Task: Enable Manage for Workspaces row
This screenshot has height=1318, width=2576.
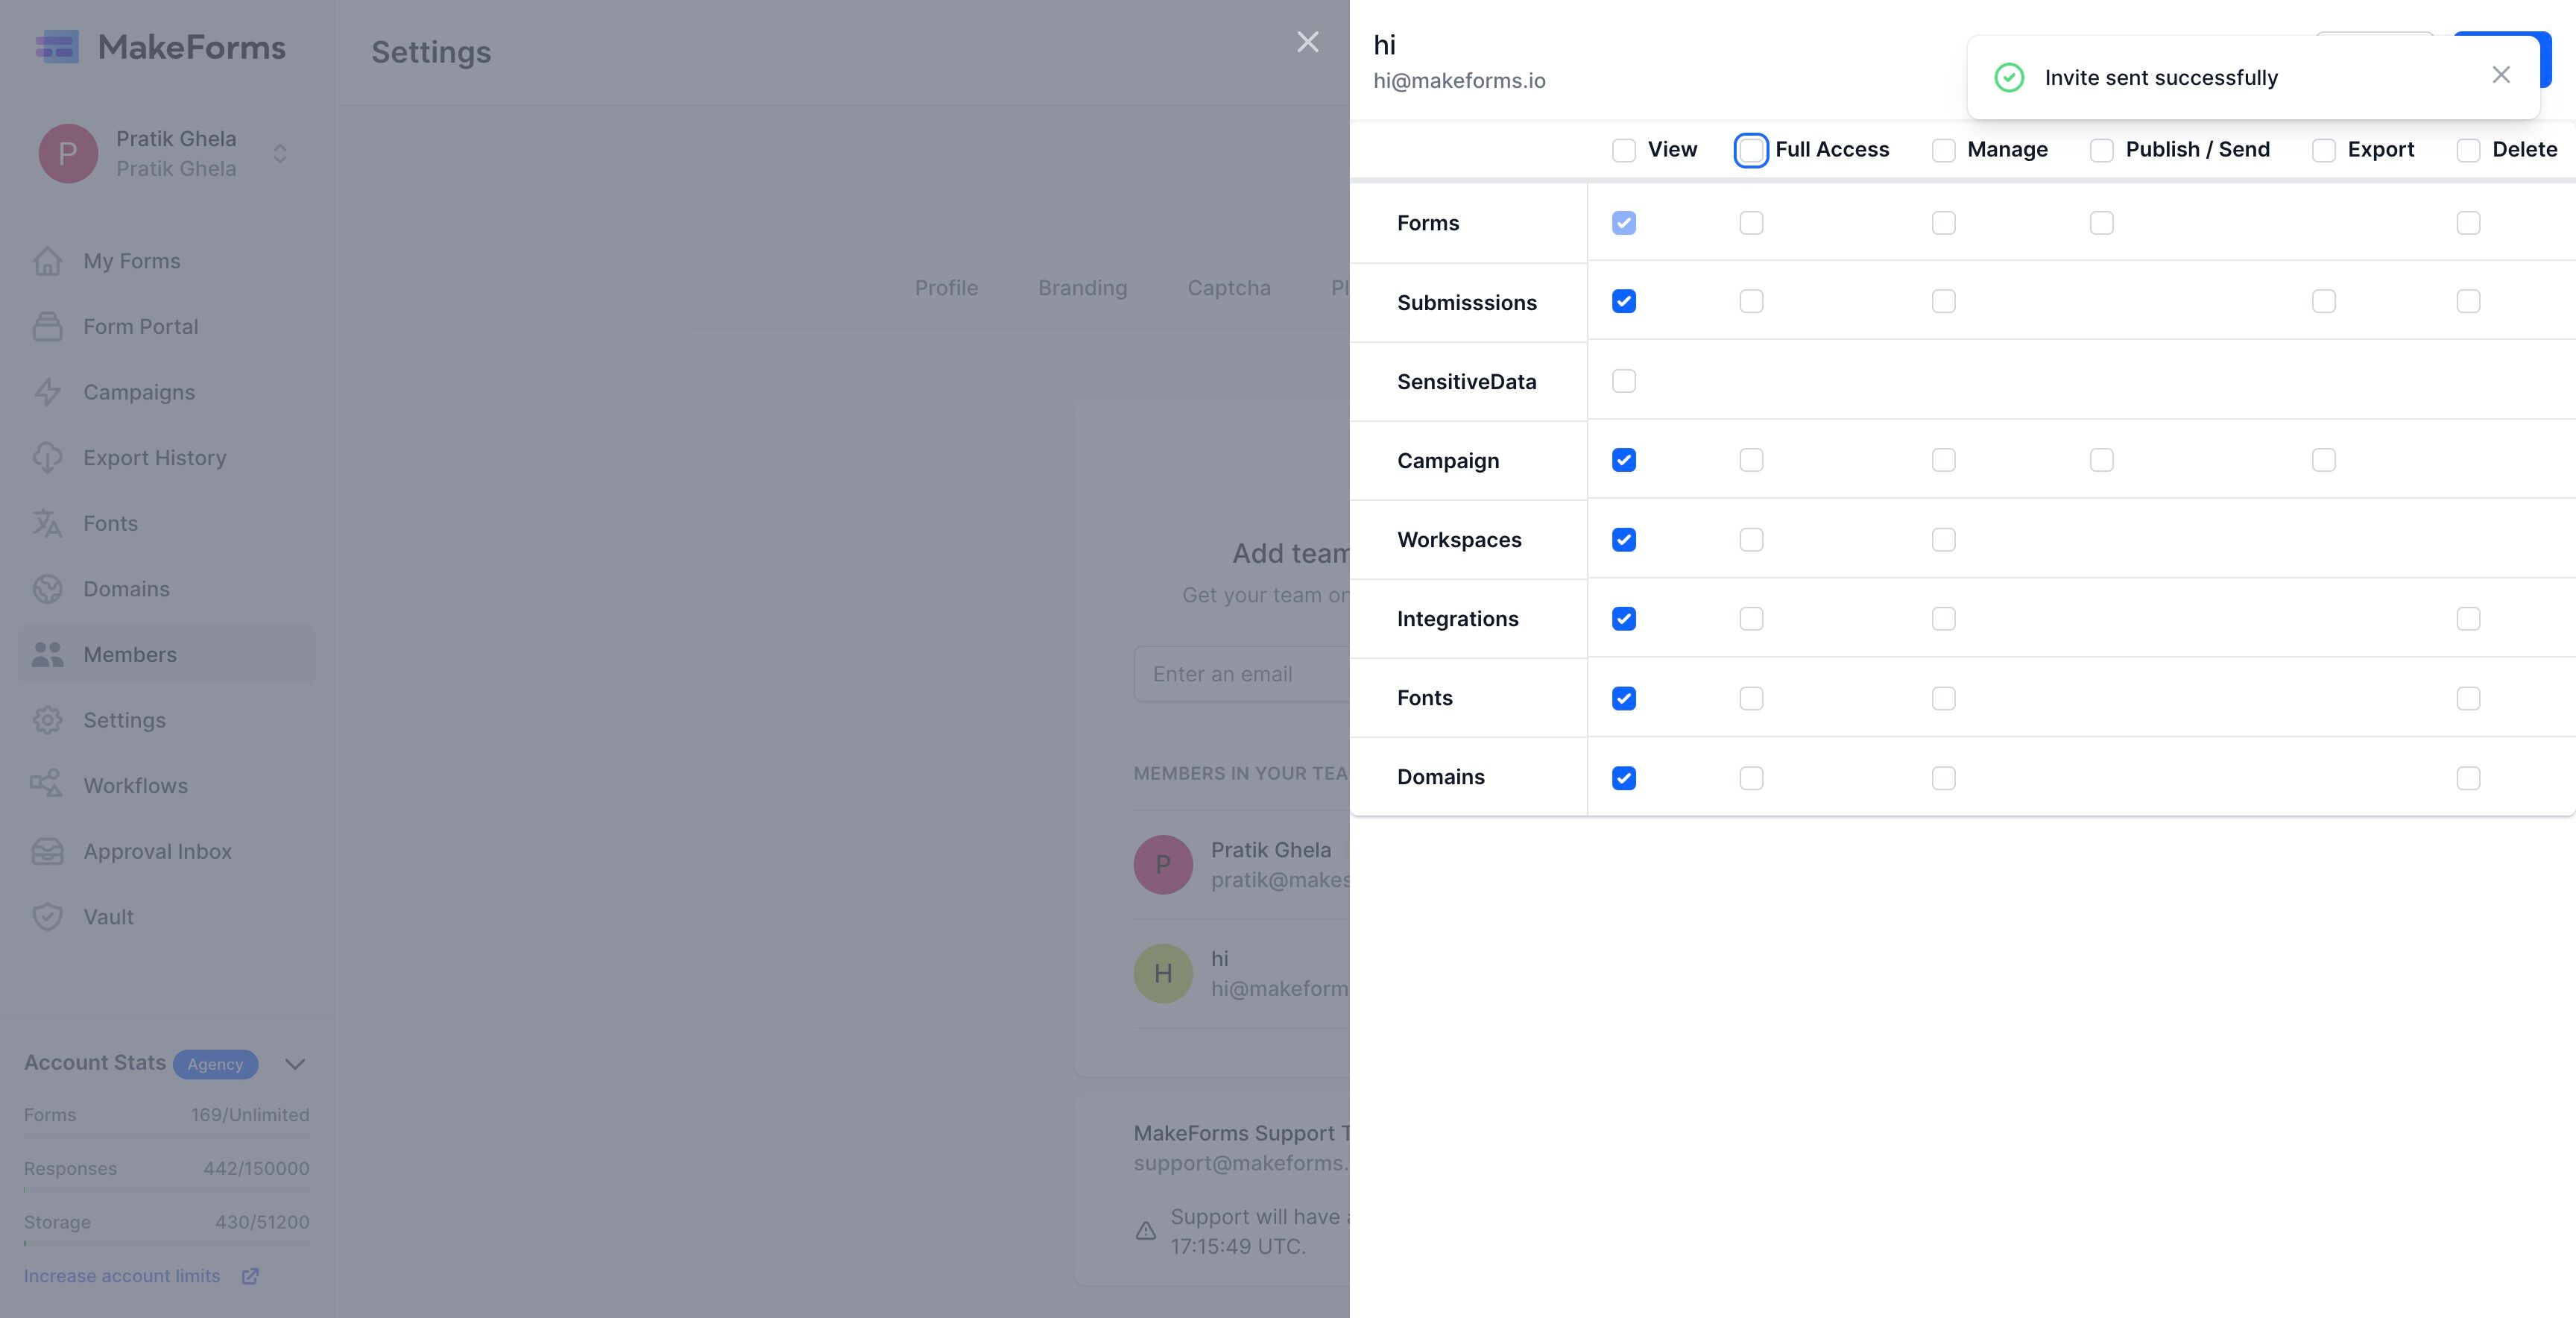Action: pyautogui.click(x=1943, y=540)
